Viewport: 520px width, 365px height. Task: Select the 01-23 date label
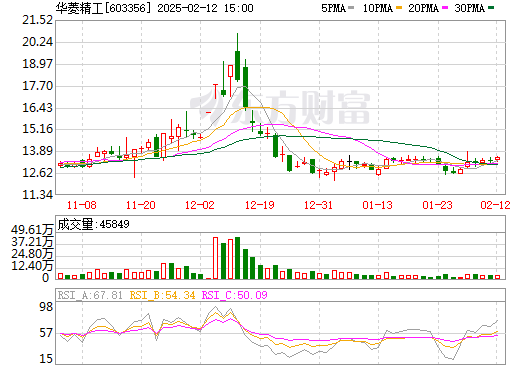tap(437, 205)
